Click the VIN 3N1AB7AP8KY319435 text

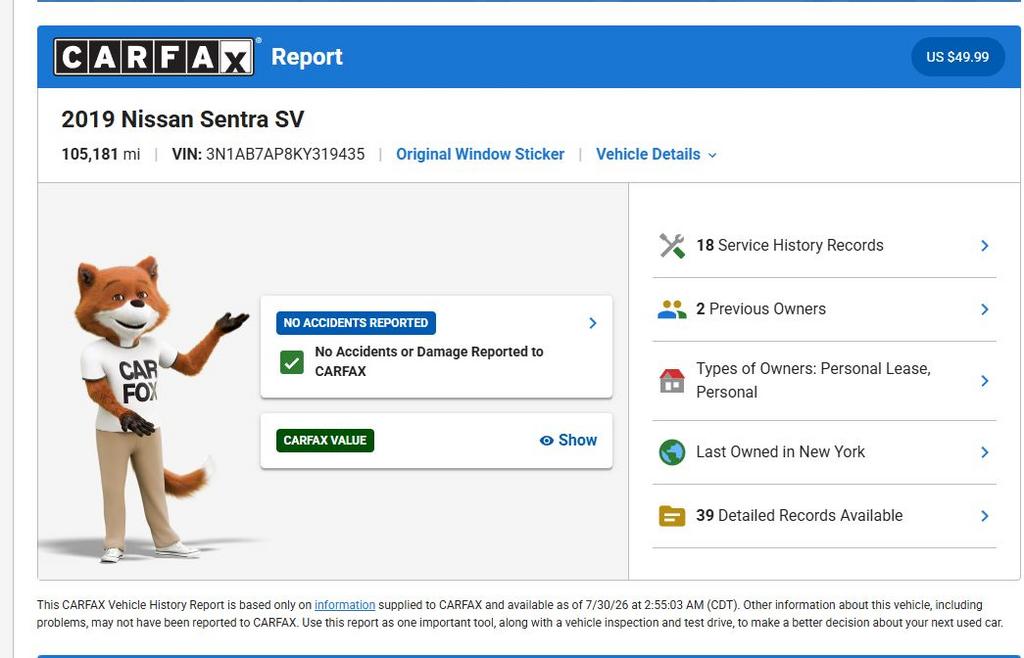268,154
